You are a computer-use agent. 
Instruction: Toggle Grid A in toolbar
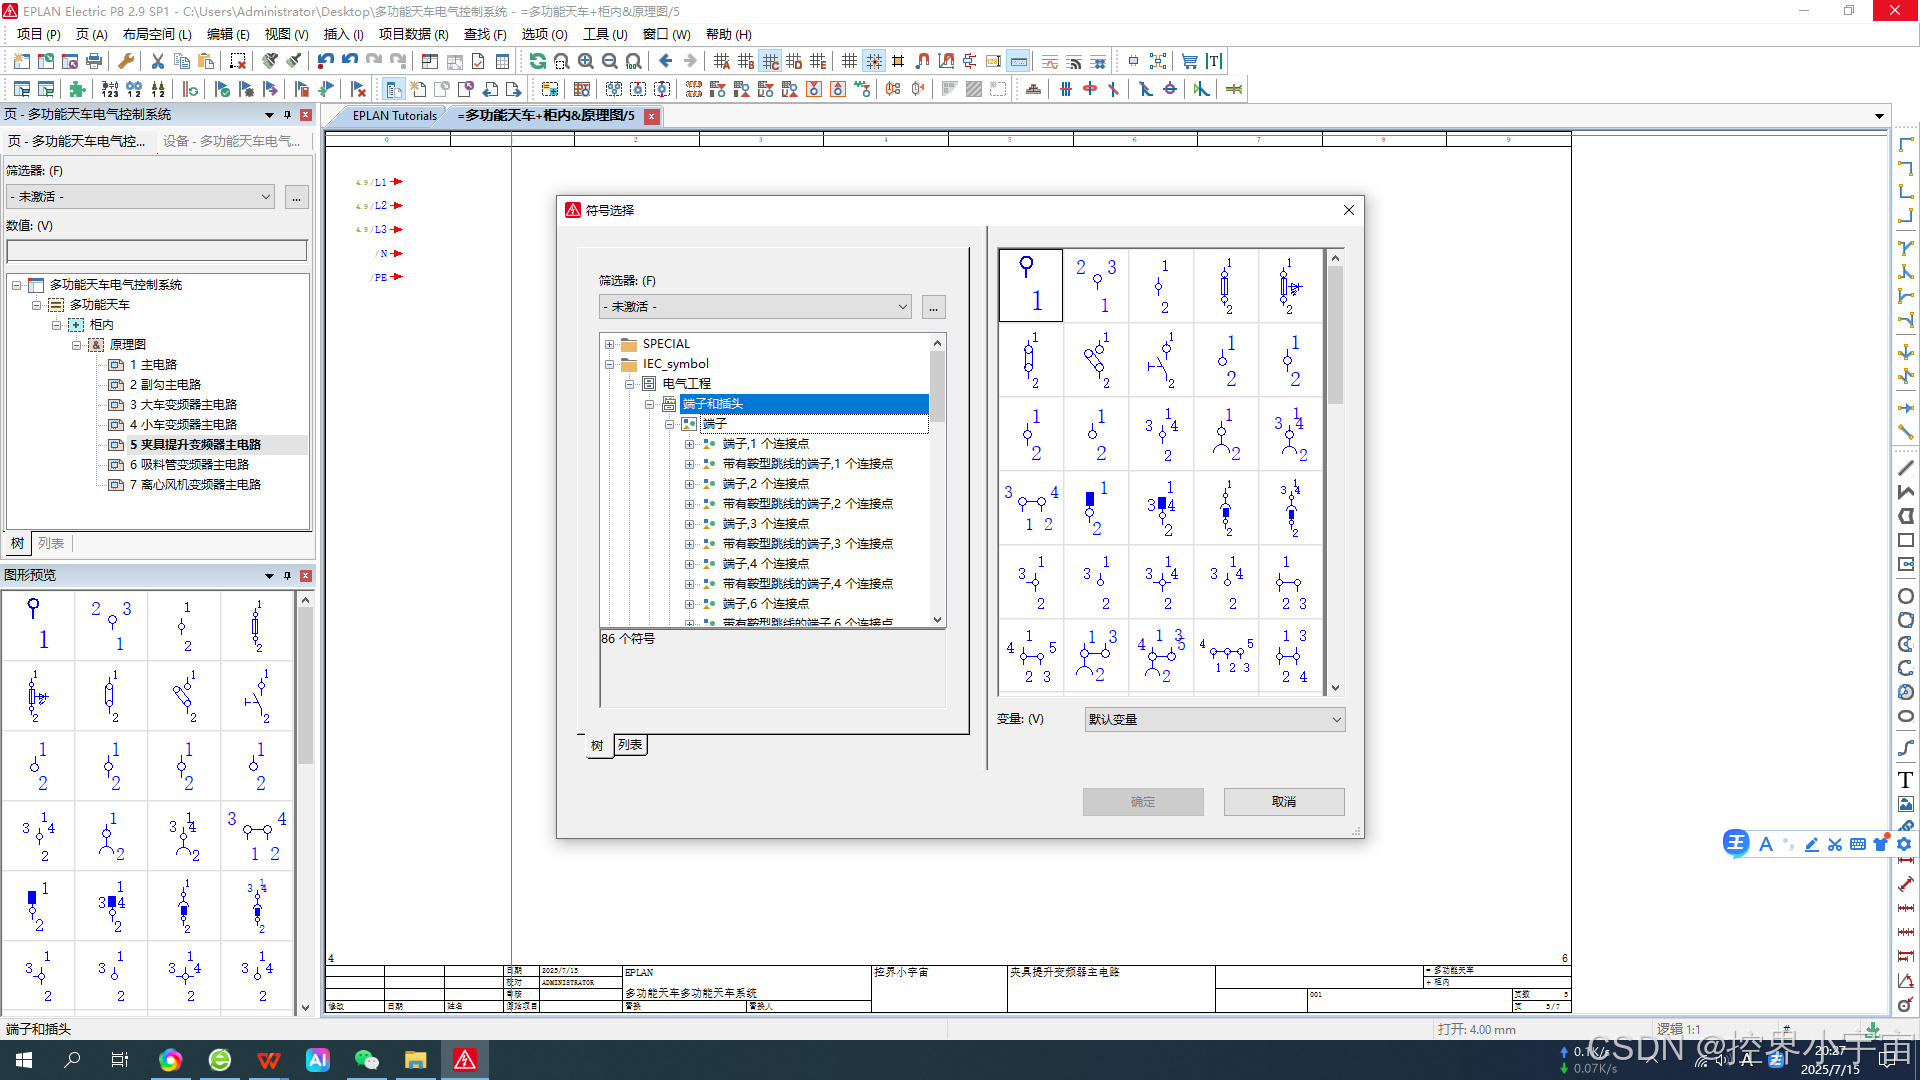click(722, 61)
